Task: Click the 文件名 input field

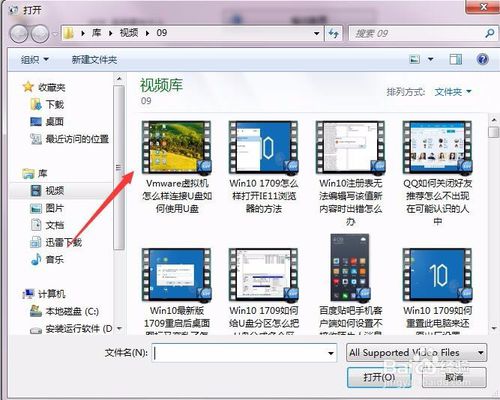Action: 244,353
